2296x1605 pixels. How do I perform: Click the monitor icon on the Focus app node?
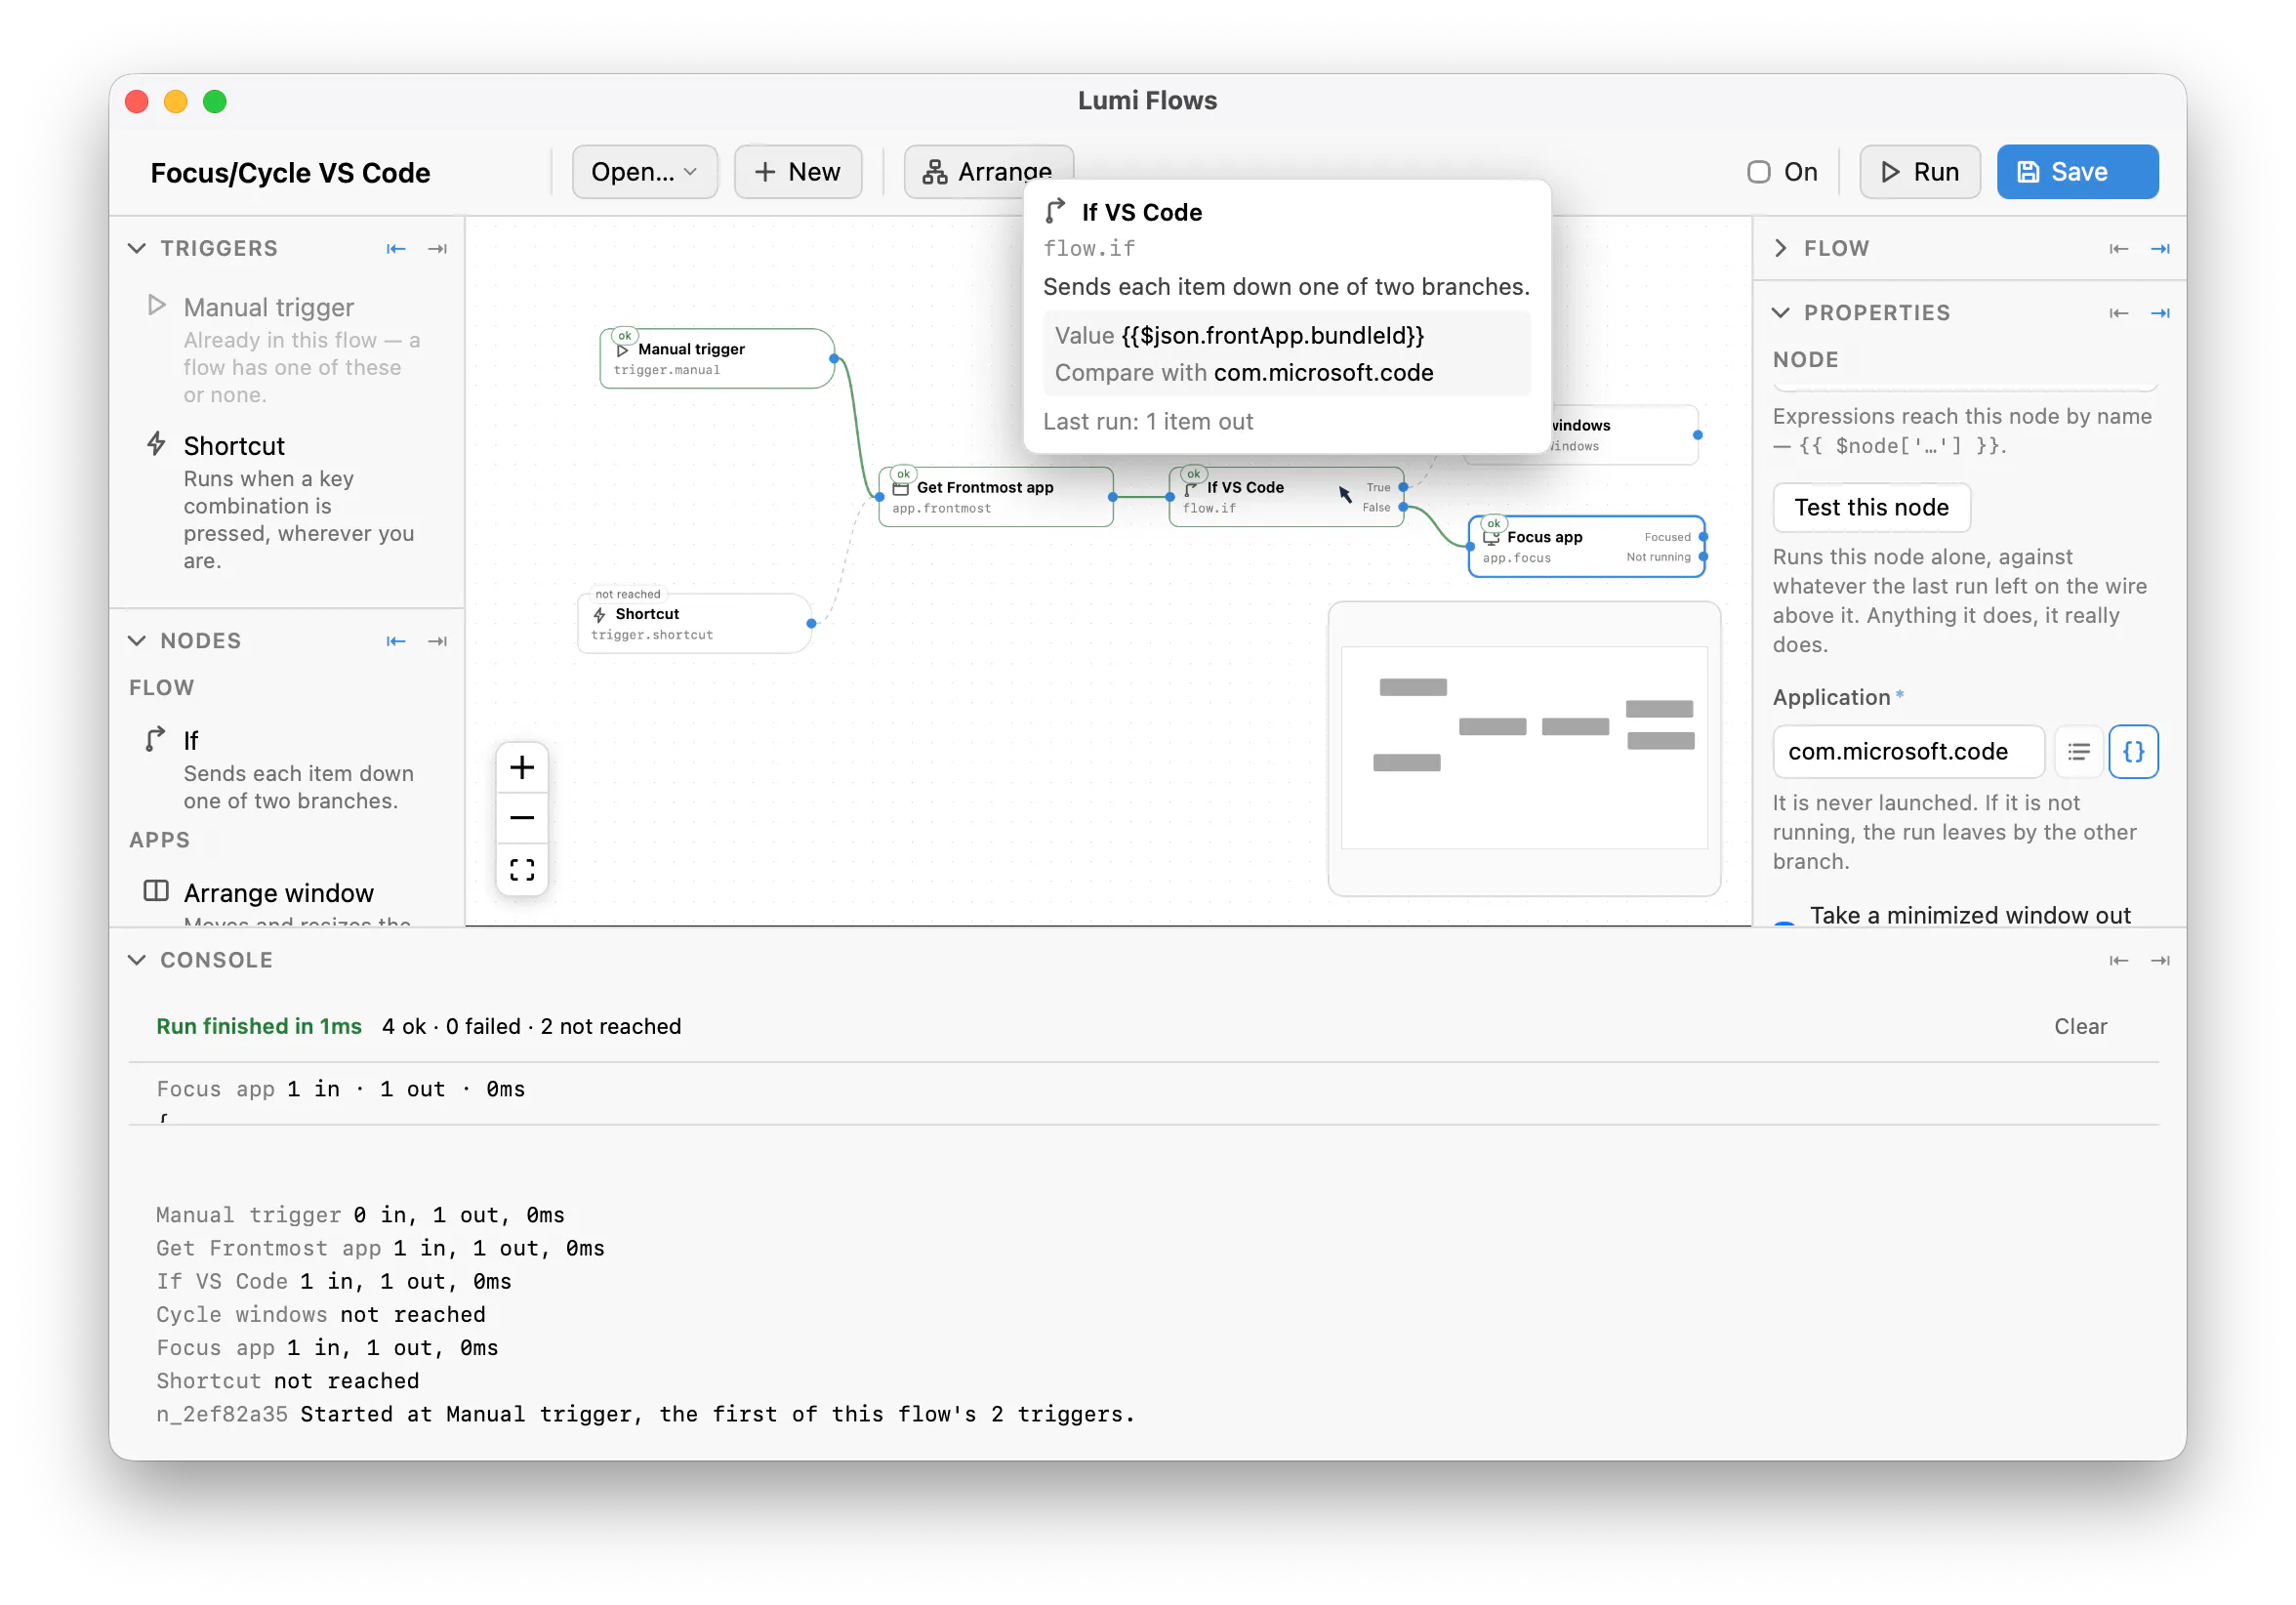[1490, 537]
